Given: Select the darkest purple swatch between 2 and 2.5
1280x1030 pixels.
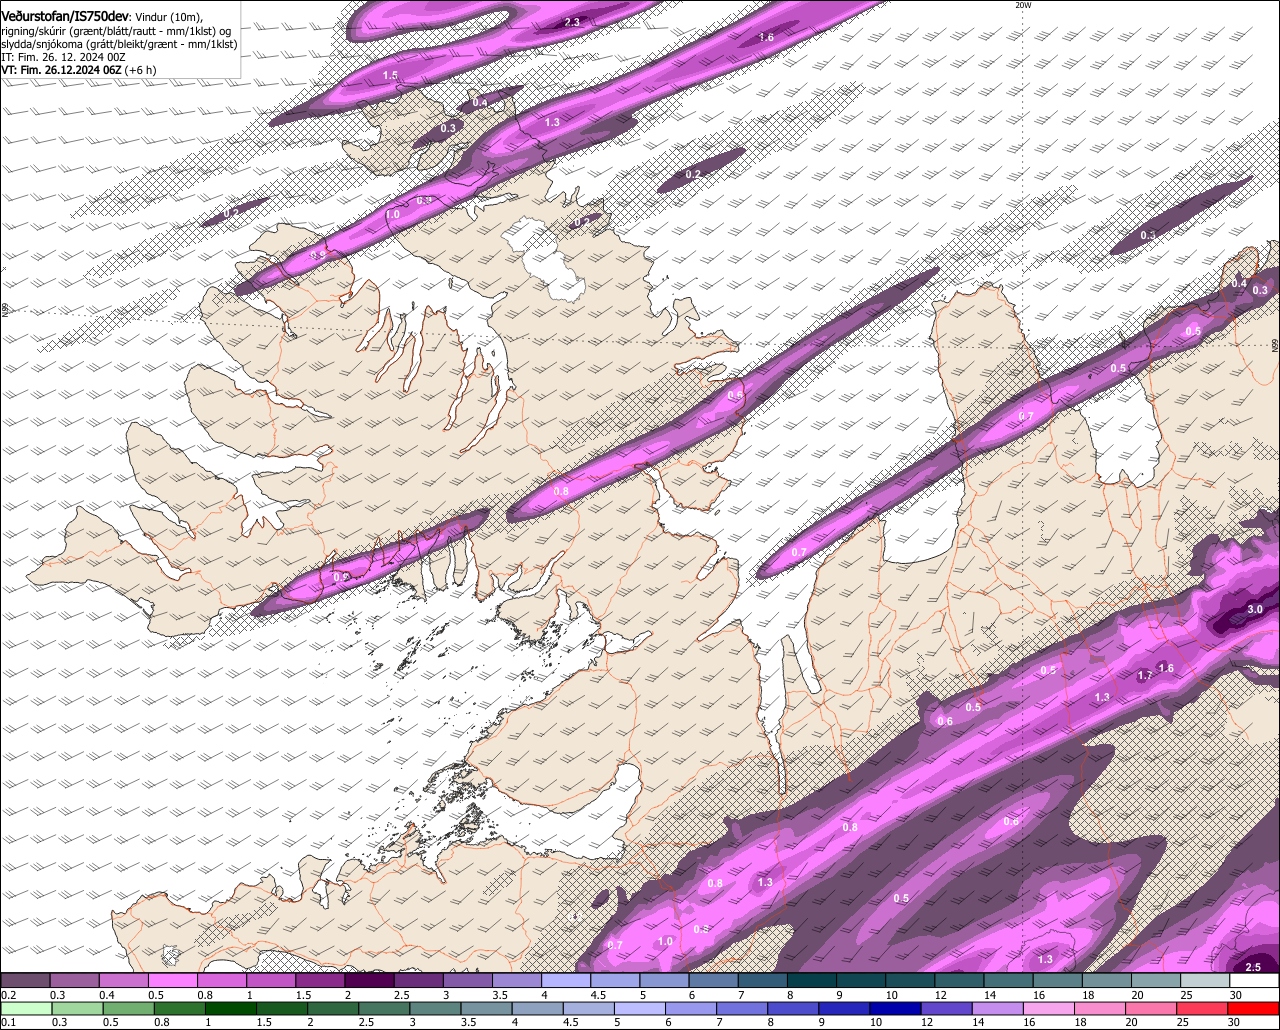Looking at the screenshot, I should click(369, 981).
